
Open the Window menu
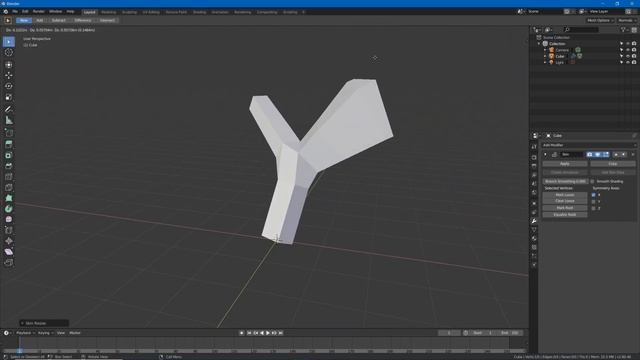(x=56, y=11)
